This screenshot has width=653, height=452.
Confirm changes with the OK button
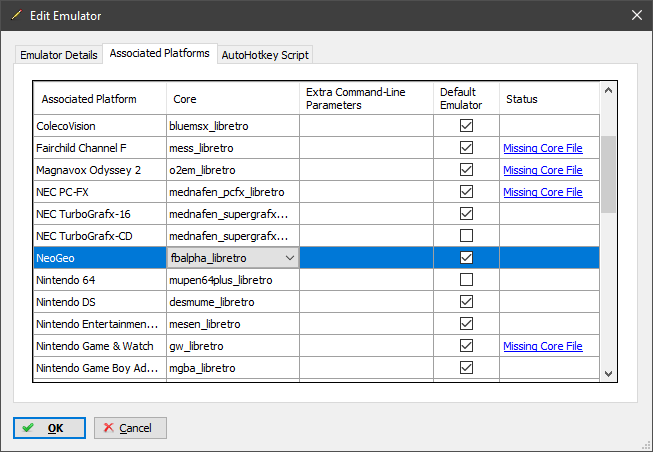49,428
